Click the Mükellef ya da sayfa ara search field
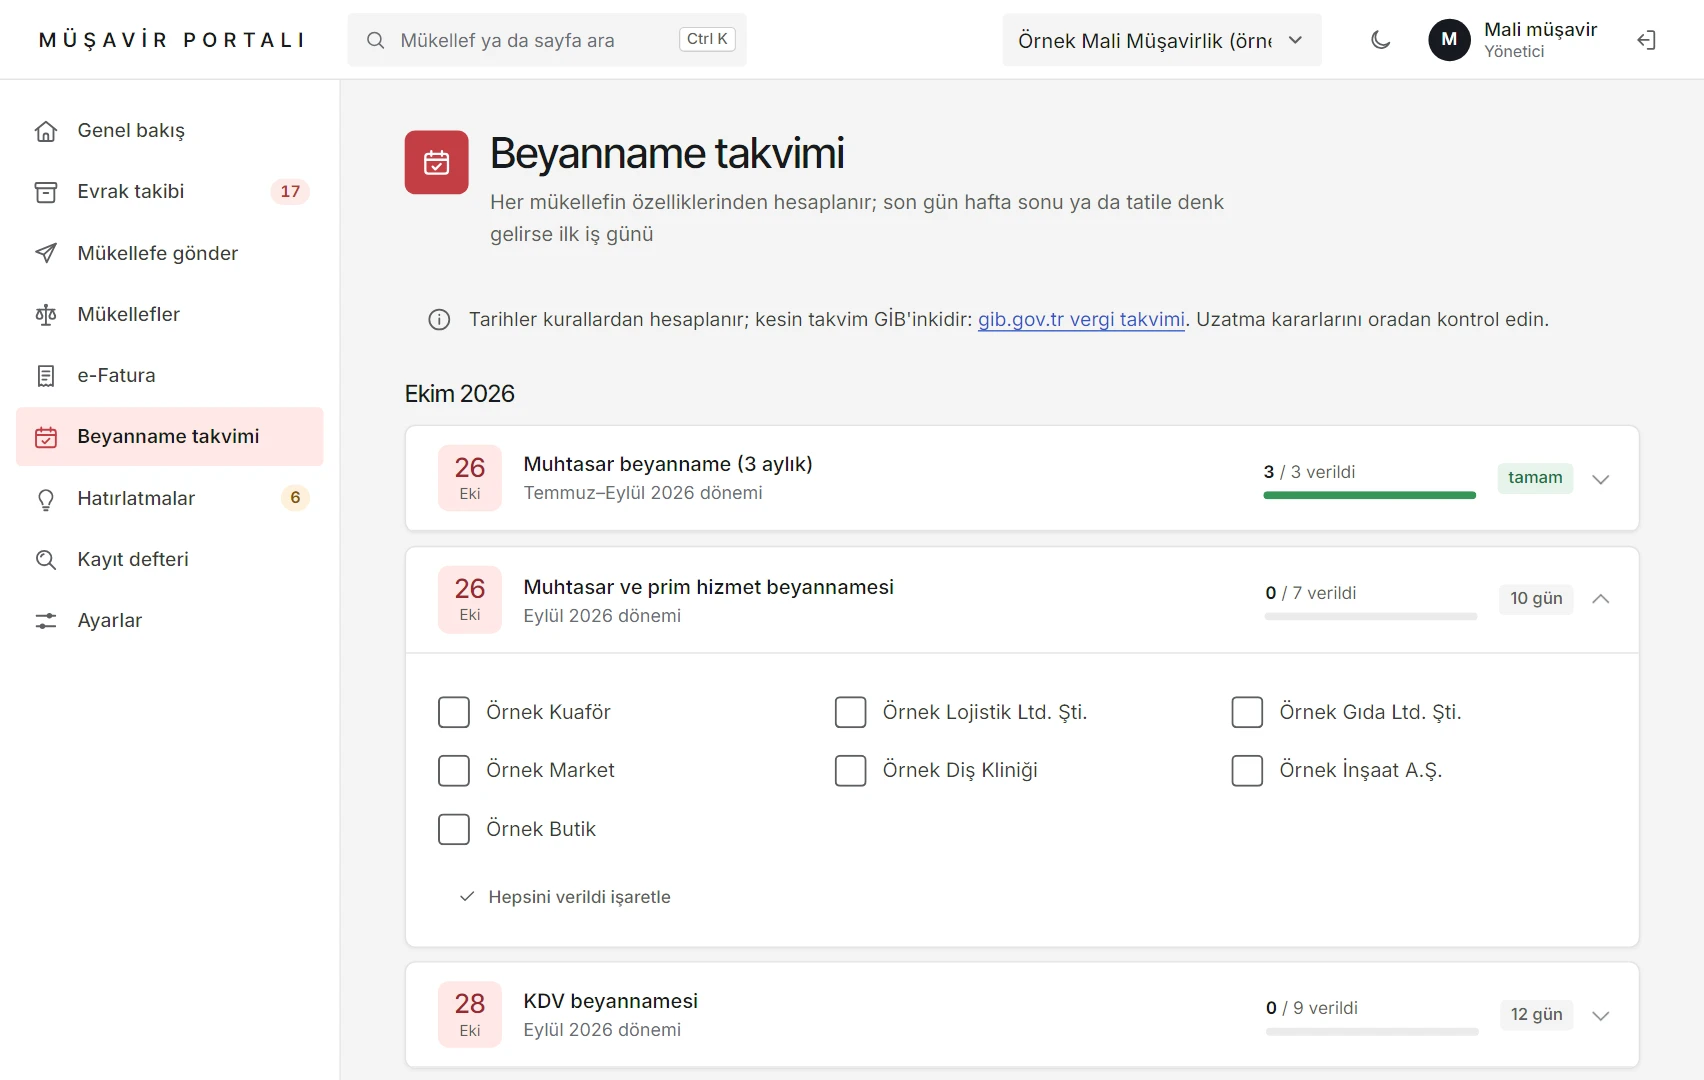1704x1080 pixels. 547,40
